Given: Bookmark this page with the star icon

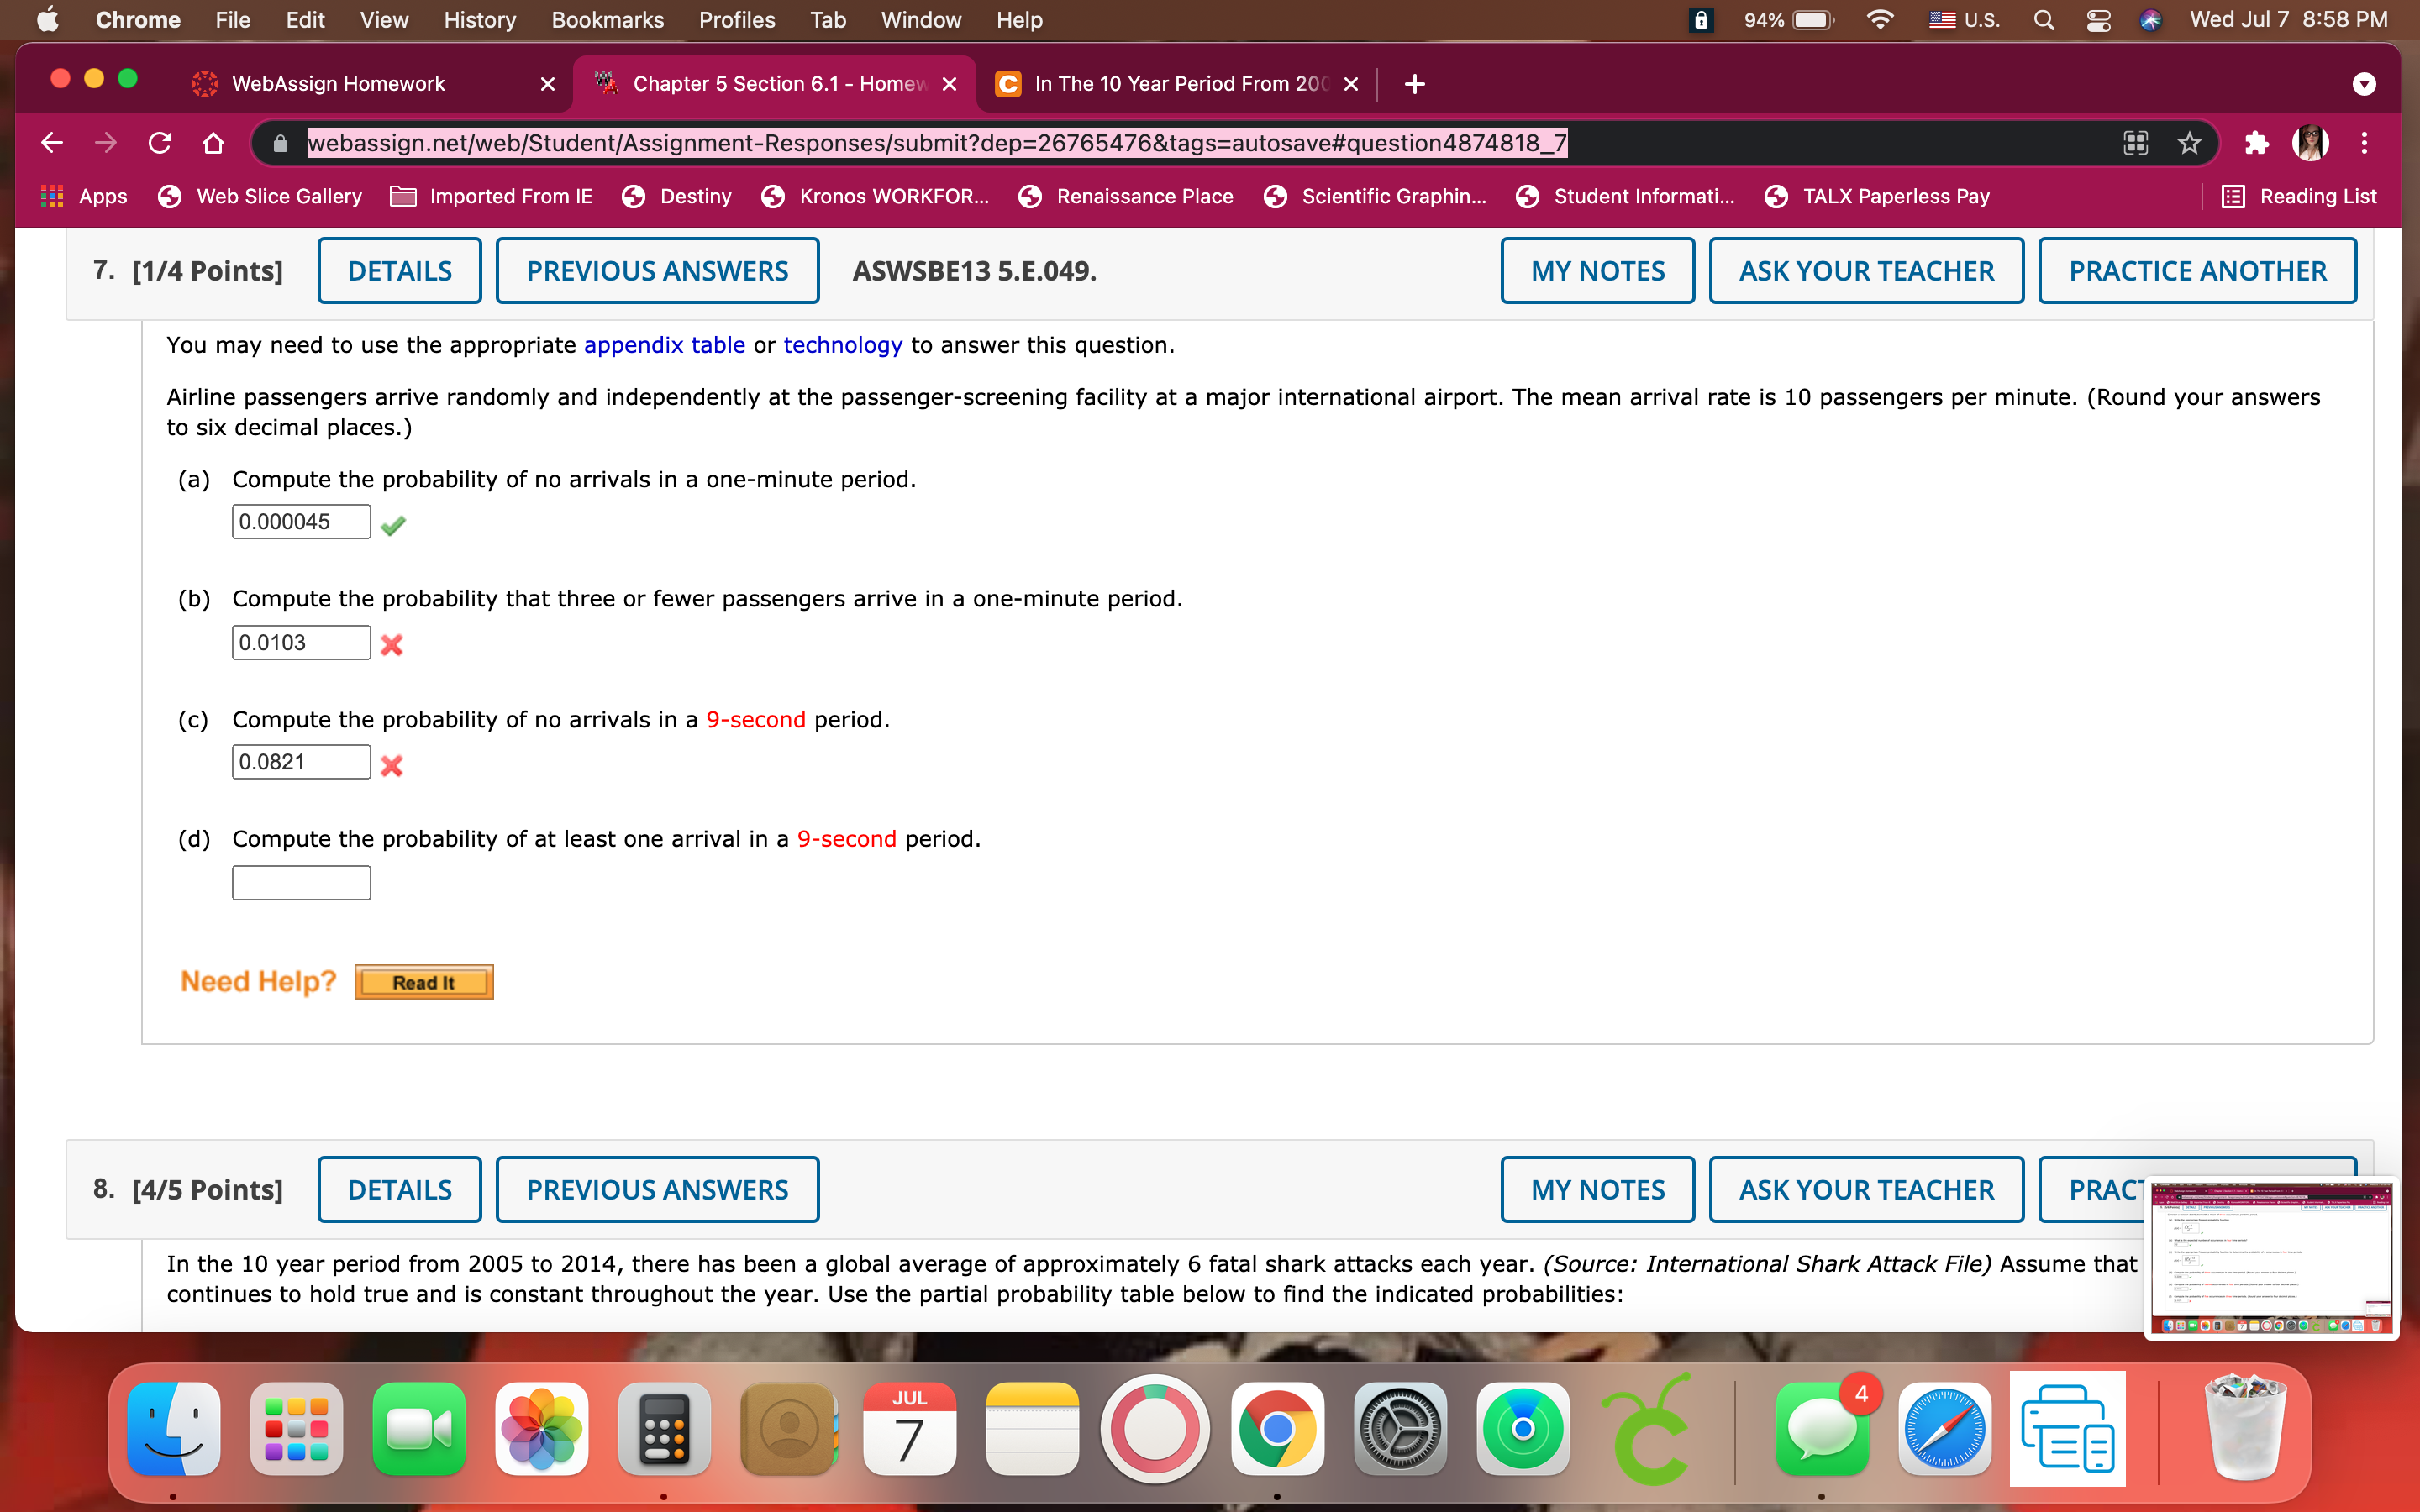Looking at the screenshot, I should click(2189, 143).
